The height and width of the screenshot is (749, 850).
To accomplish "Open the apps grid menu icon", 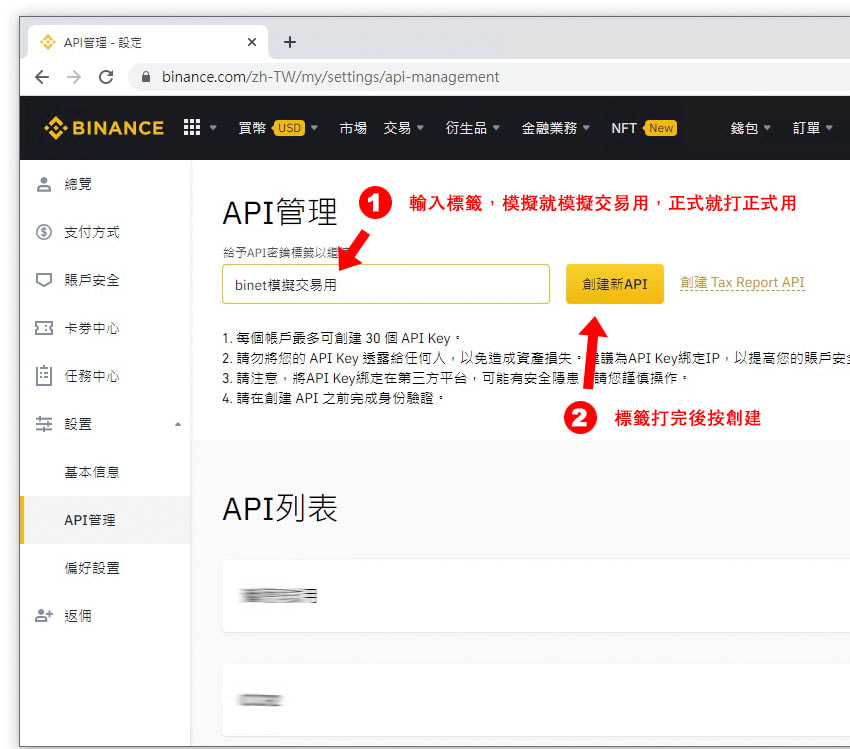I will (192, 127).
